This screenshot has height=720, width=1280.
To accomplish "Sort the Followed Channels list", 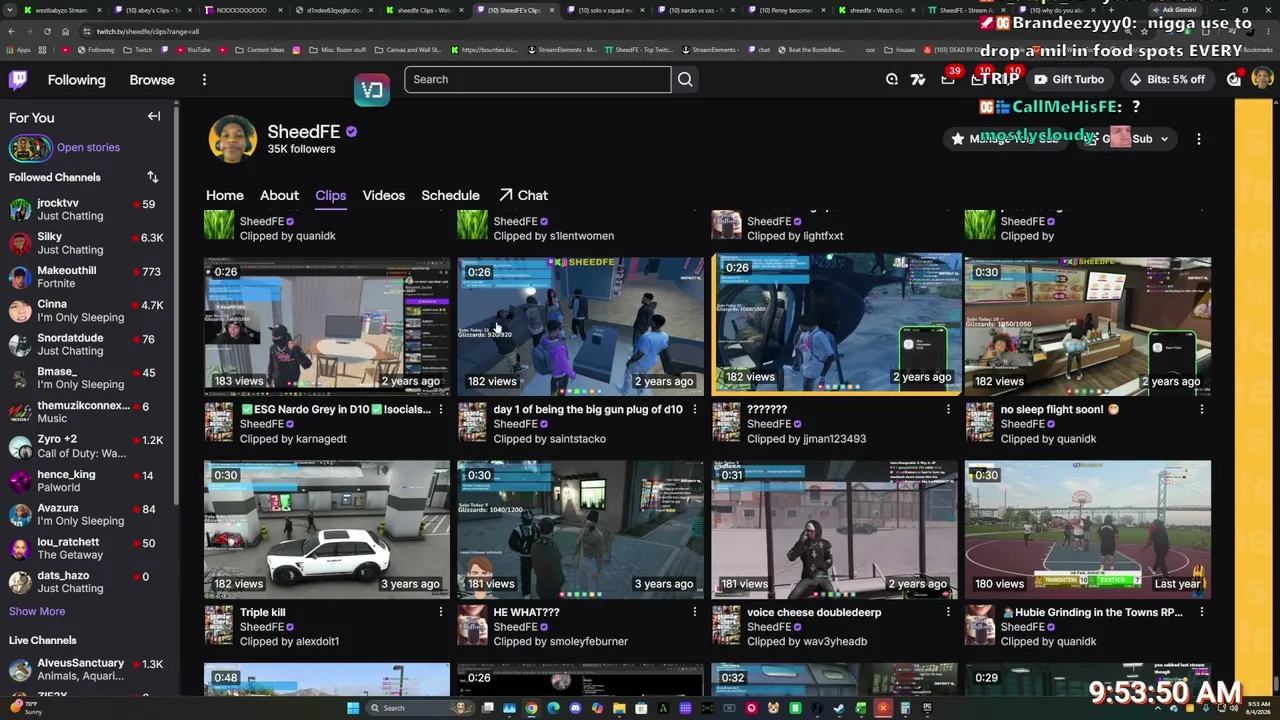I will (x=153, y=177).
